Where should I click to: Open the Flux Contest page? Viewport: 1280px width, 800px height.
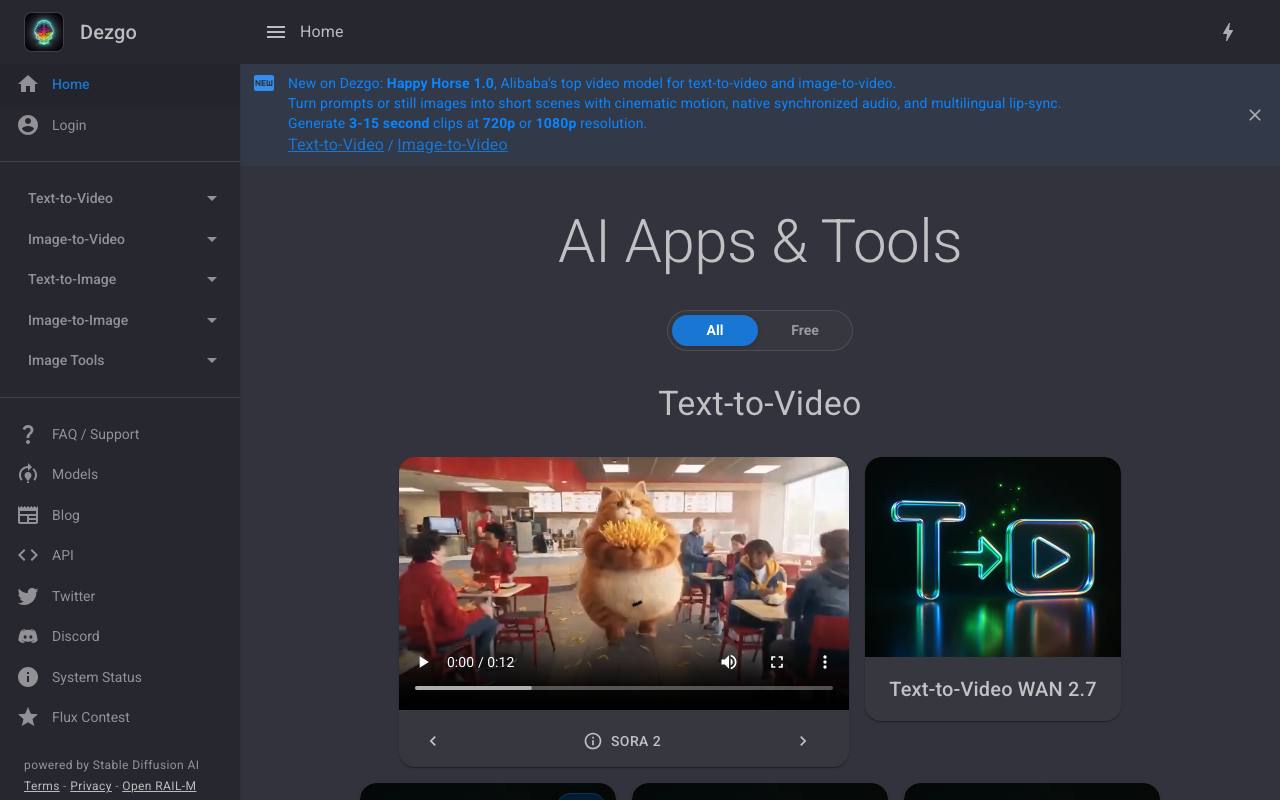click(120, 717)
